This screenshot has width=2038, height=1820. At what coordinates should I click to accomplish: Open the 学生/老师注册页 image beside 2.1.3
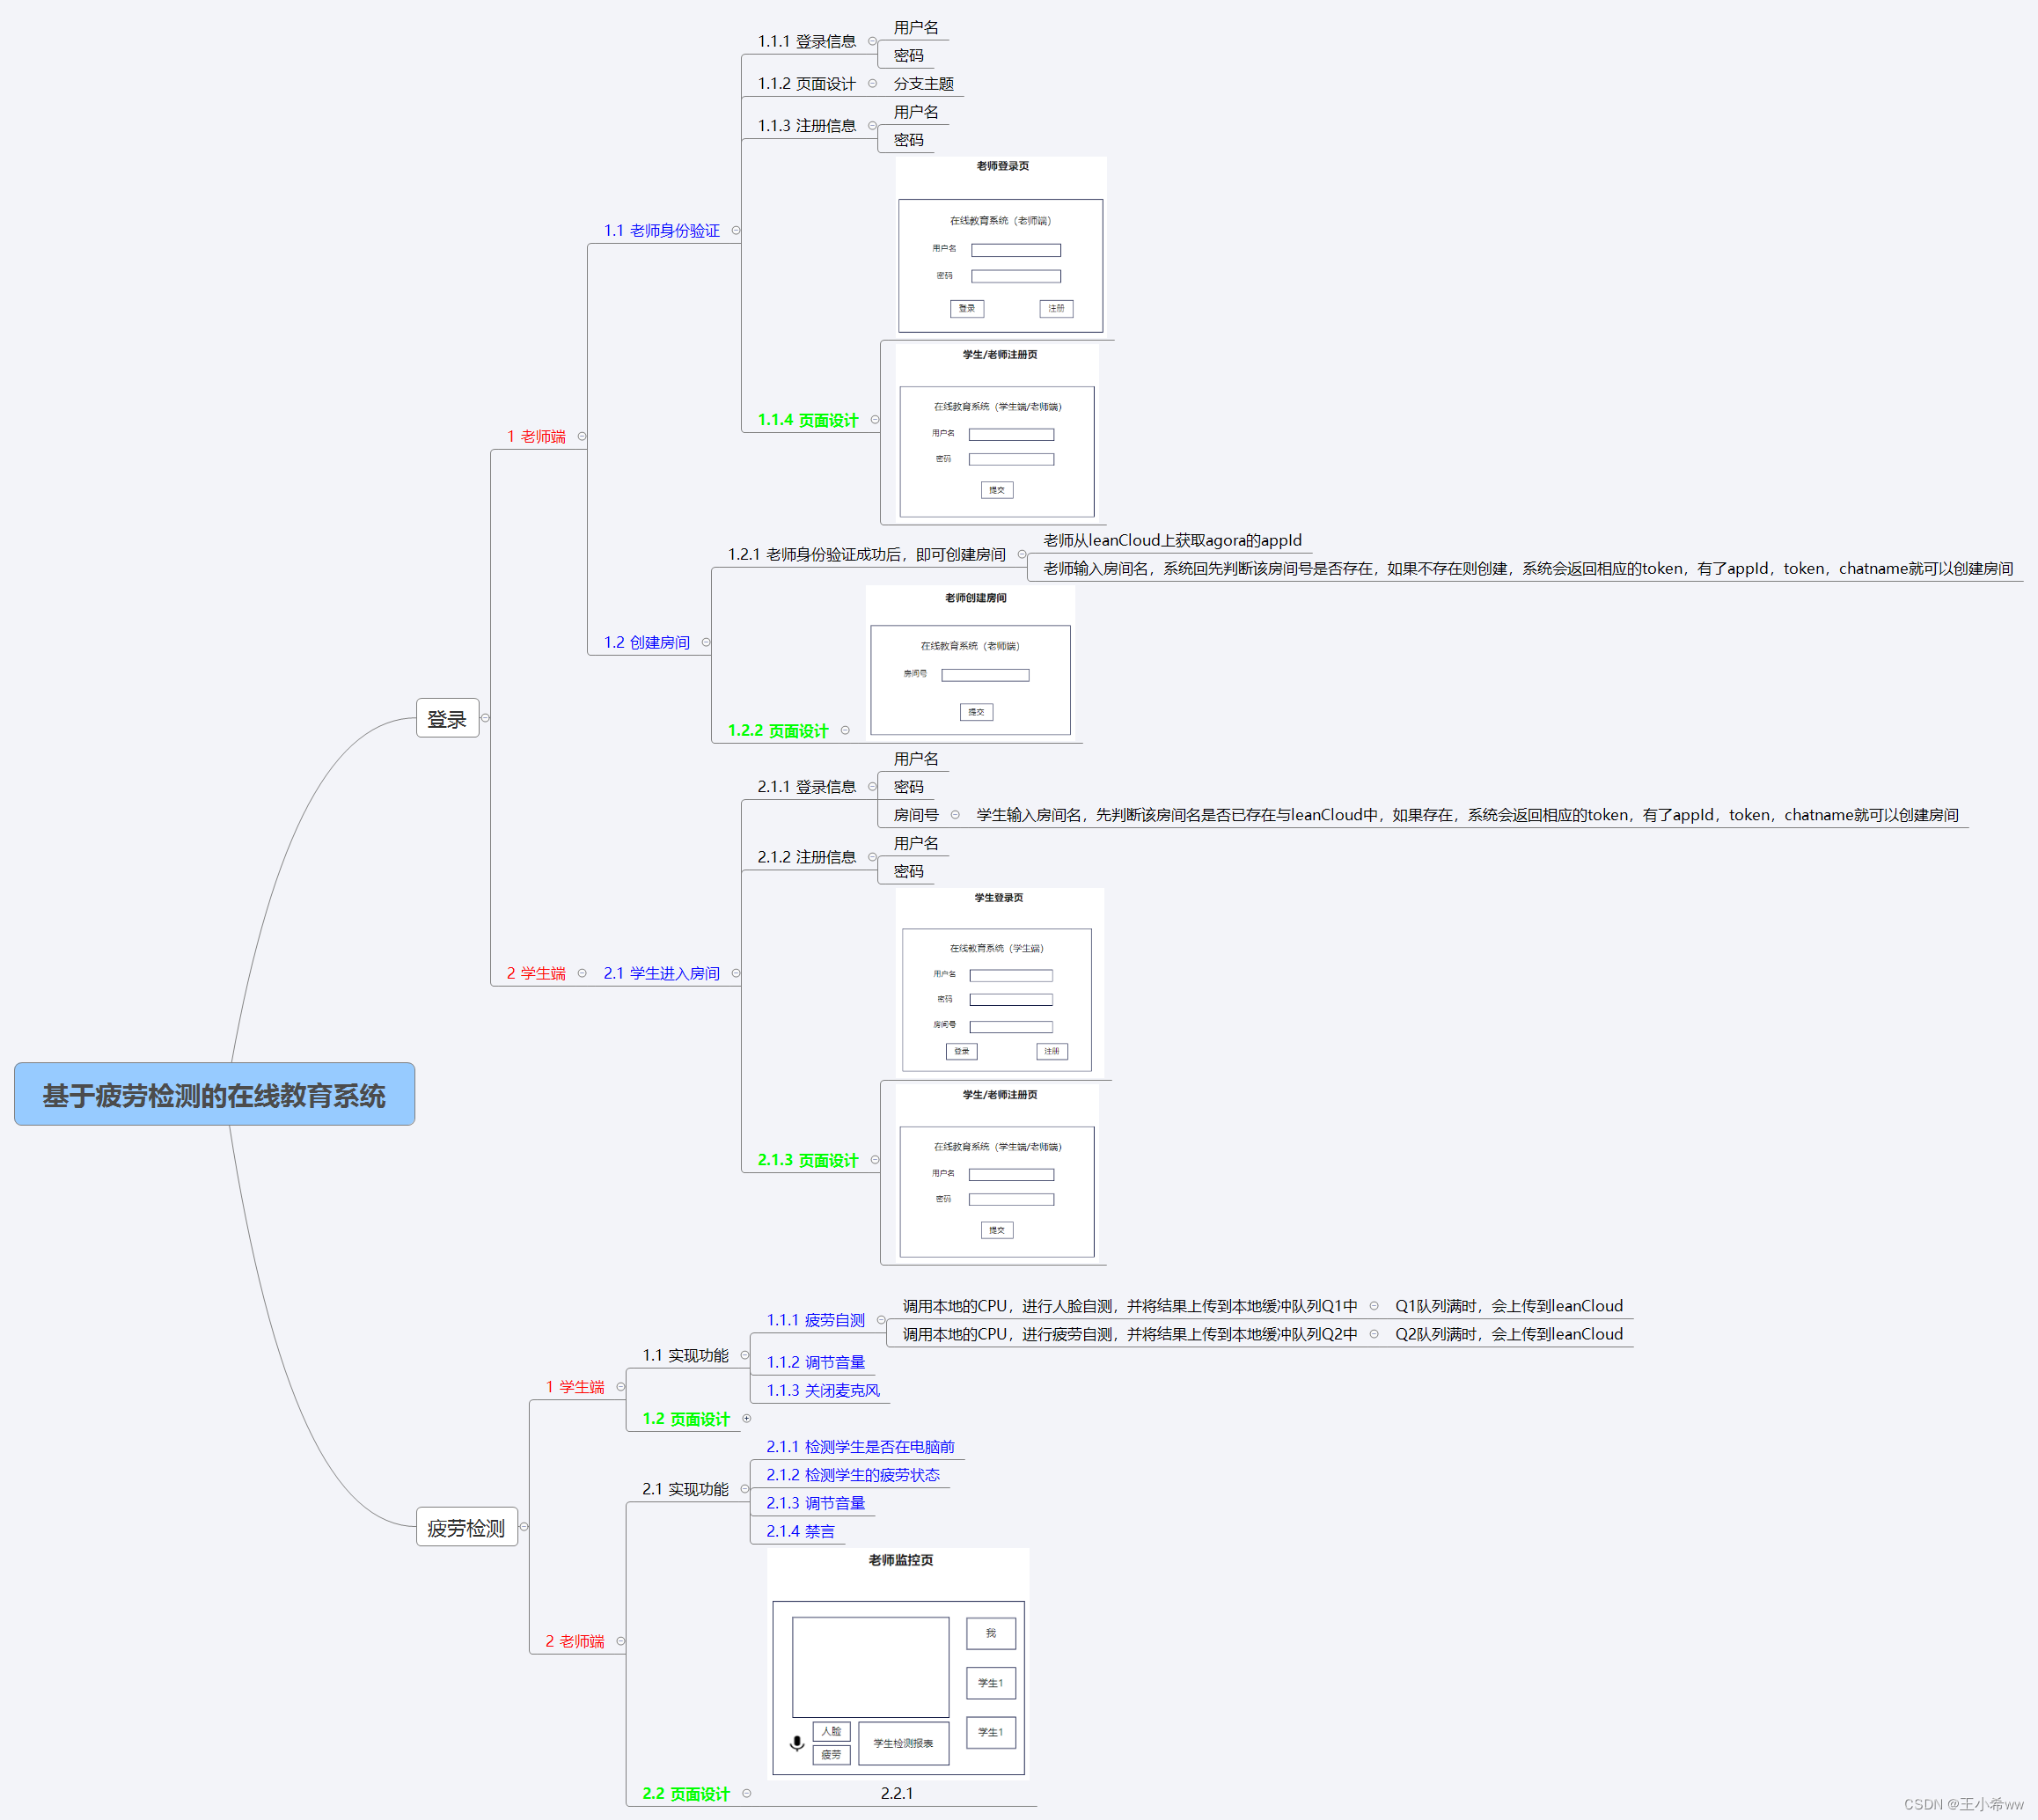point(998,1173)
